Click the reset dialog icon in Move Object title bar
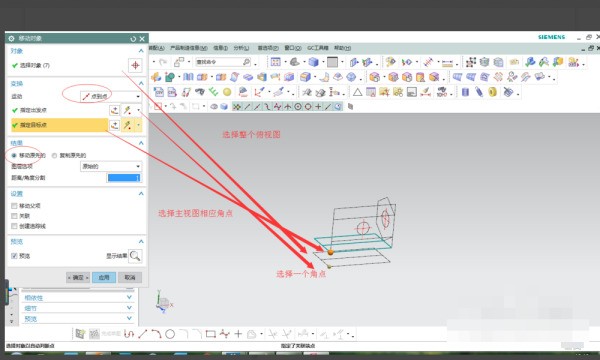 [x=133, y=39]
